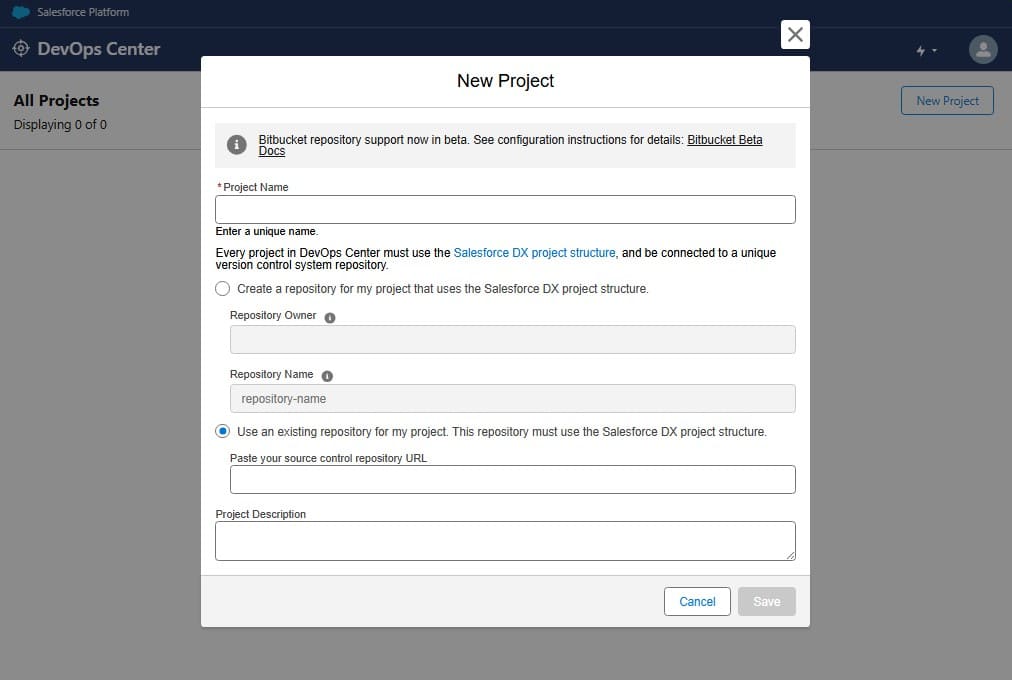Click 'Displaying 0 of 0' text

(x=61, y=125)
